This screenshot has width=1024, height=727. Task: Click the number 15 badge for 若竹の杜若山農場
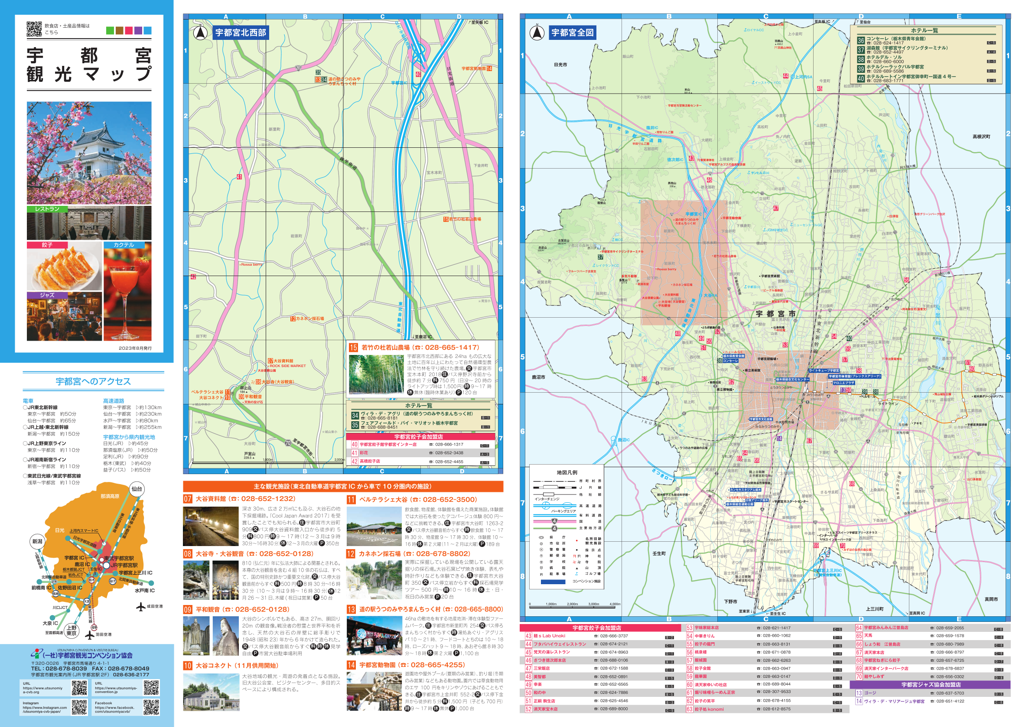[x=353, y=347]
